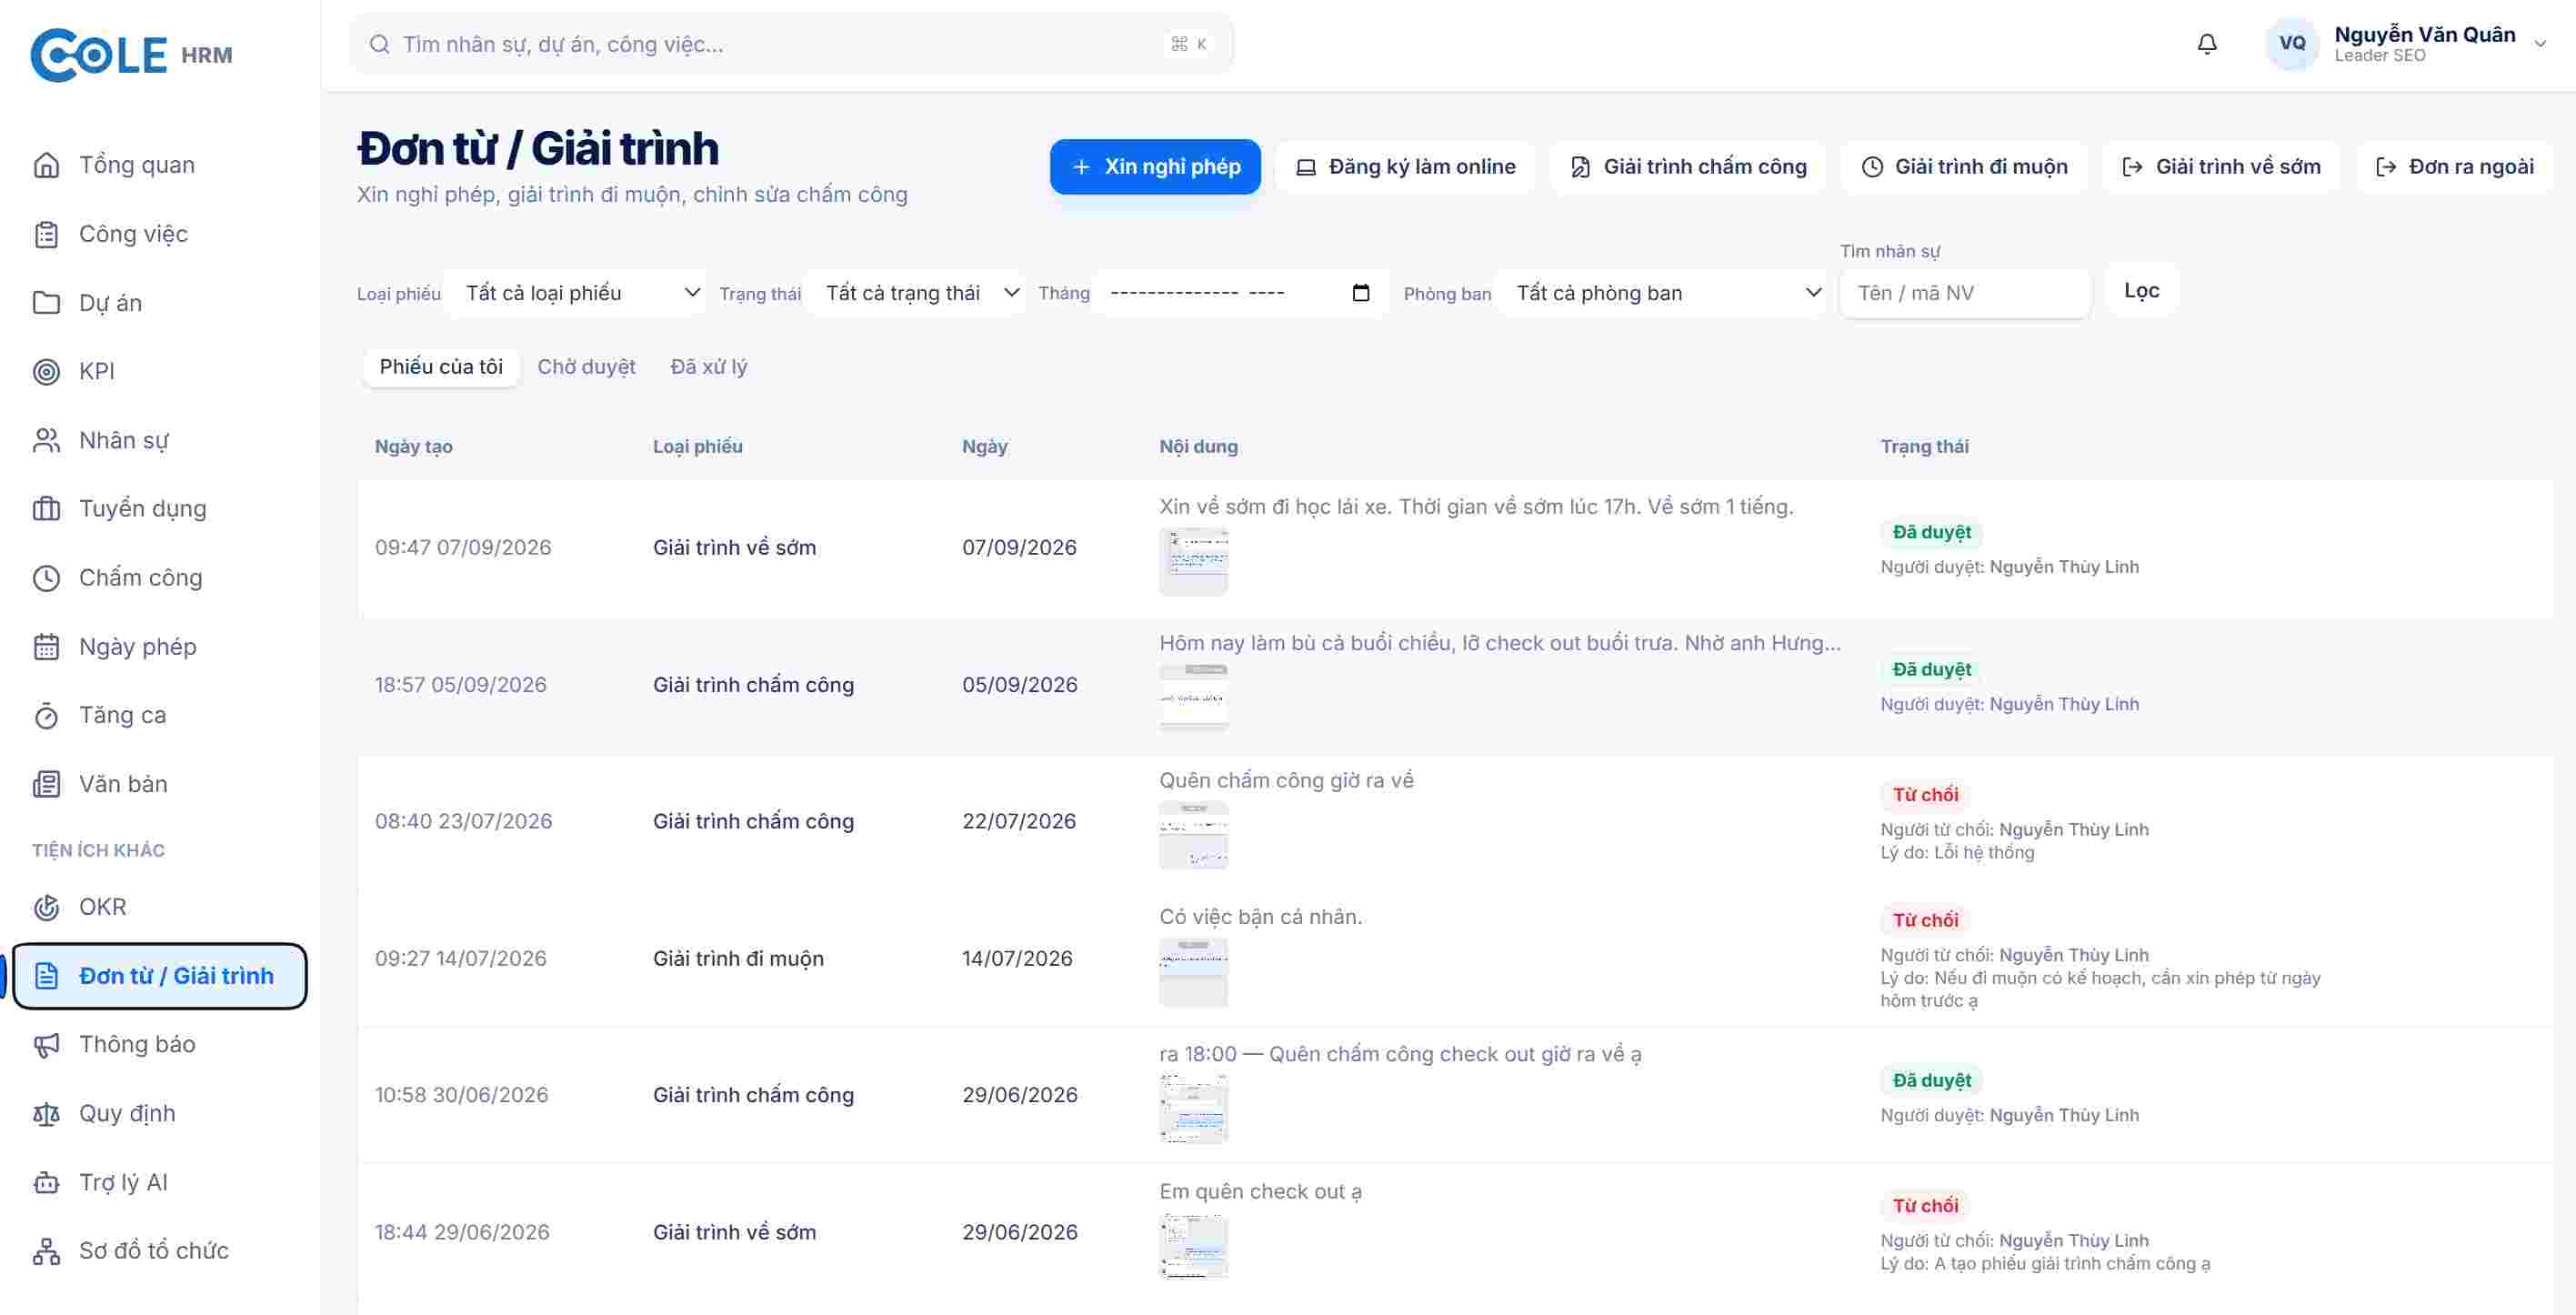Focus the Tên / mã NV input
The height and width of the screenshot is (1315, 2576).
(1965, 293)
